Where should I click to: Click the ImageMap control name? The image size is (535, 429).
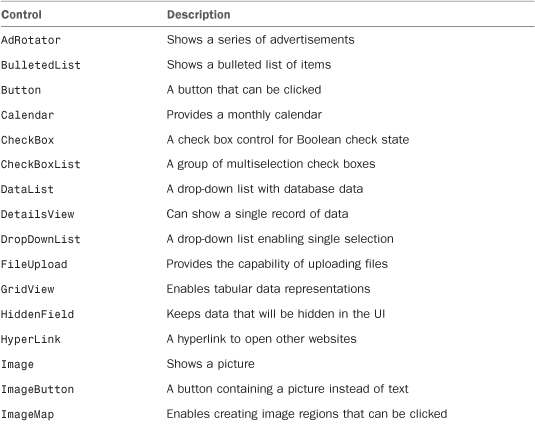click(28, 415)
